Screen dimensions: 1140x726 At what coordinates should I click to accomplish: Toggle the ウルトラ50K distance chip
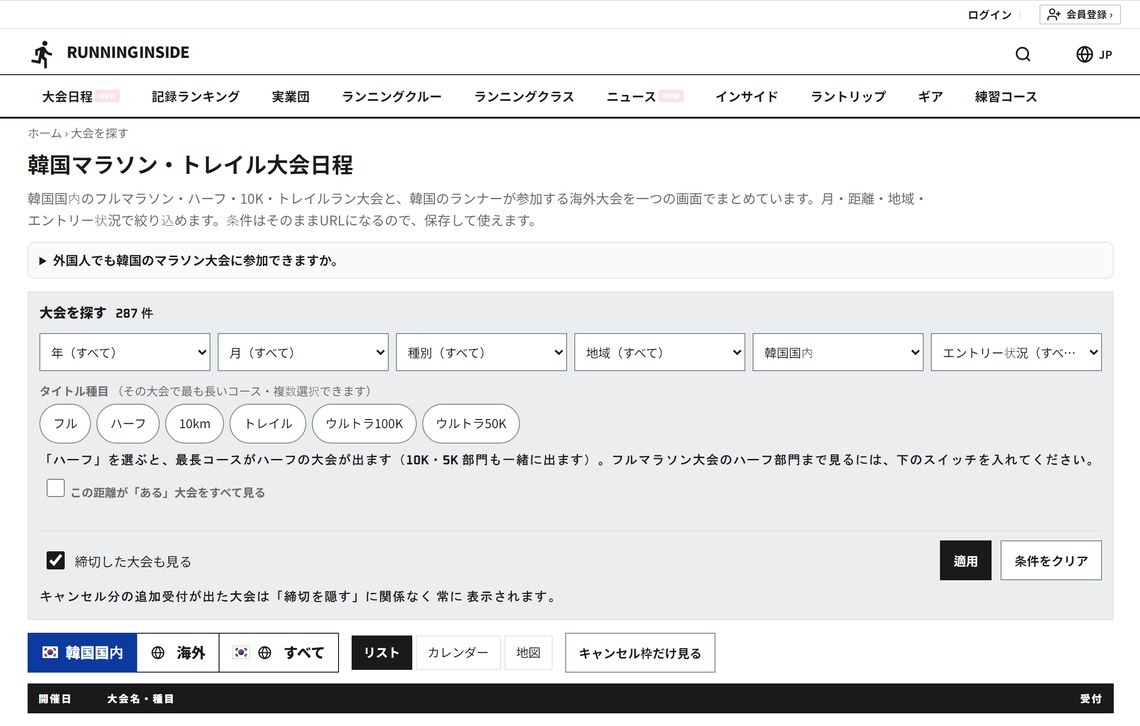(x=471, y=424)
